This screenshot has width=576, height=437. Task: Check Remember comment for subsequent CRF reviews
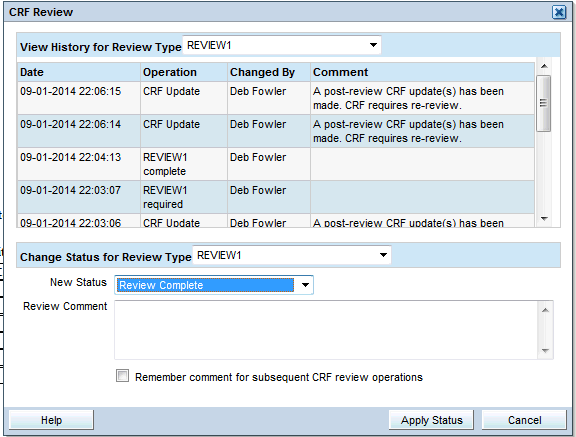pos(122,376)
